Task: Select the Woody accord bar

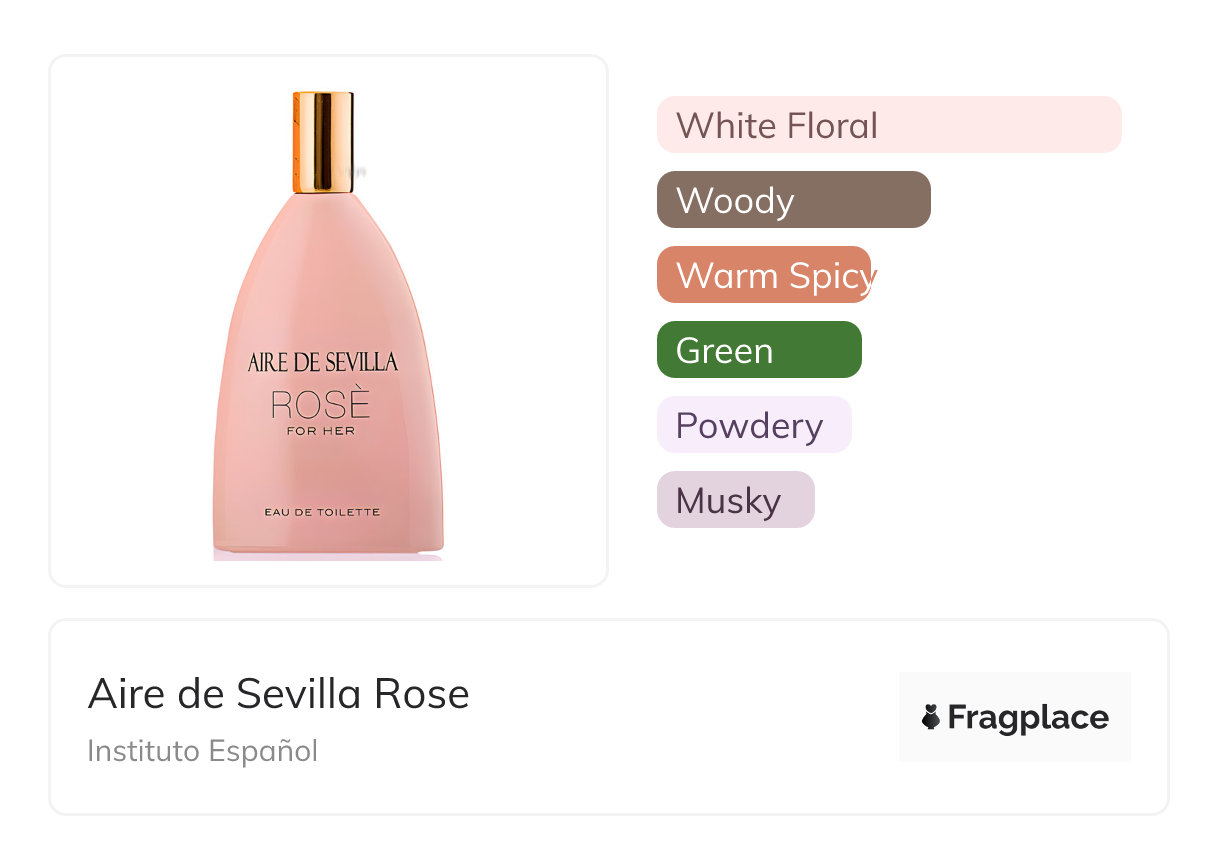Action: [x=793, y=200]
